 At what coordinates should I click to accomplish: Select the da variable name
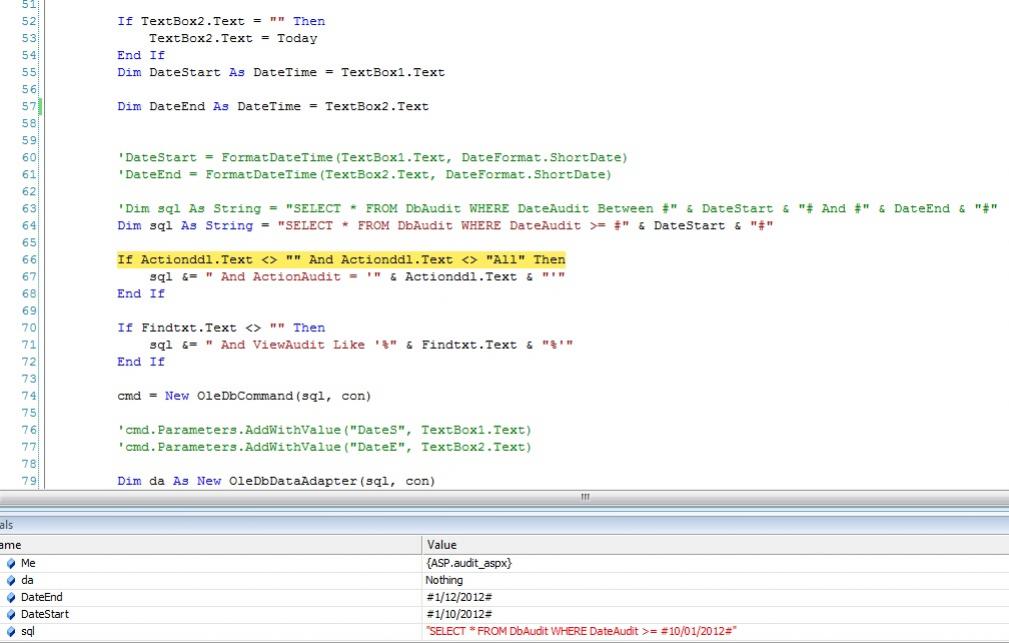27,580
